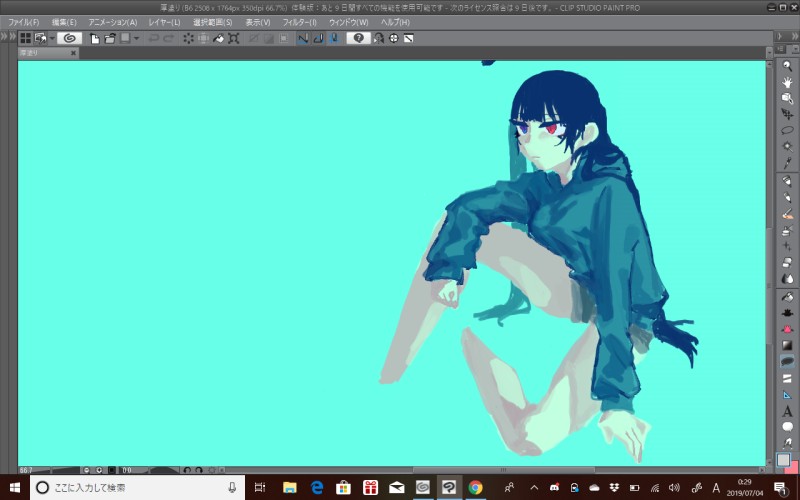Screen dimensions: 800x500
Task: Select the highlighted Figure tool
Action: click(787, 362)
